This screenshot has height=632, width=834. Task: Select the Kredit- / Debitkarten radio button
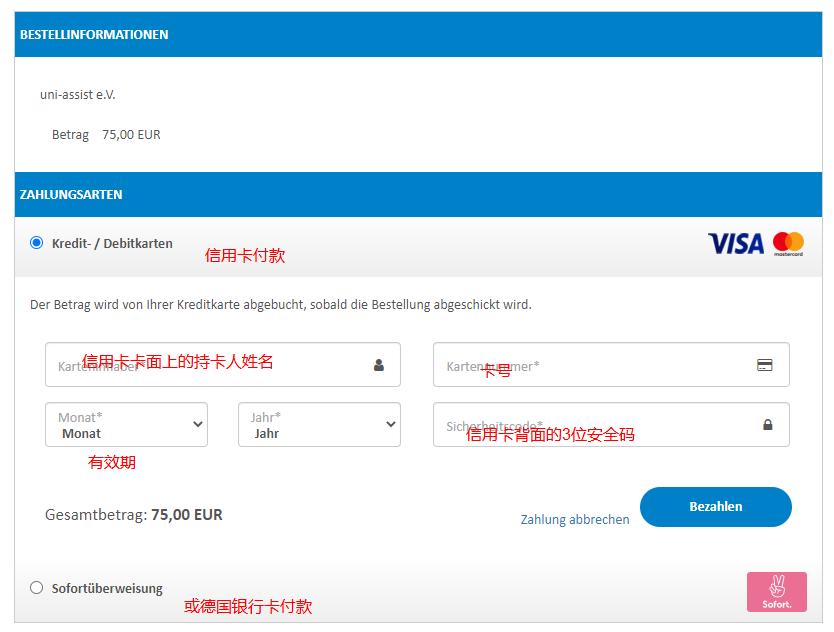pyautogui.click(x=37, y=242)
